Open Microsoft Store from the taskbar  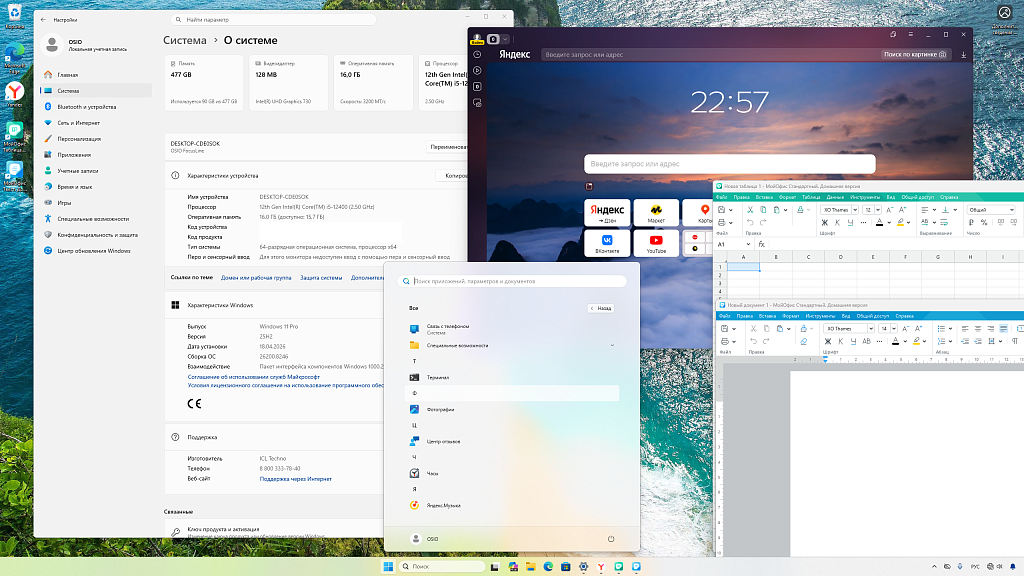(566, 566)
